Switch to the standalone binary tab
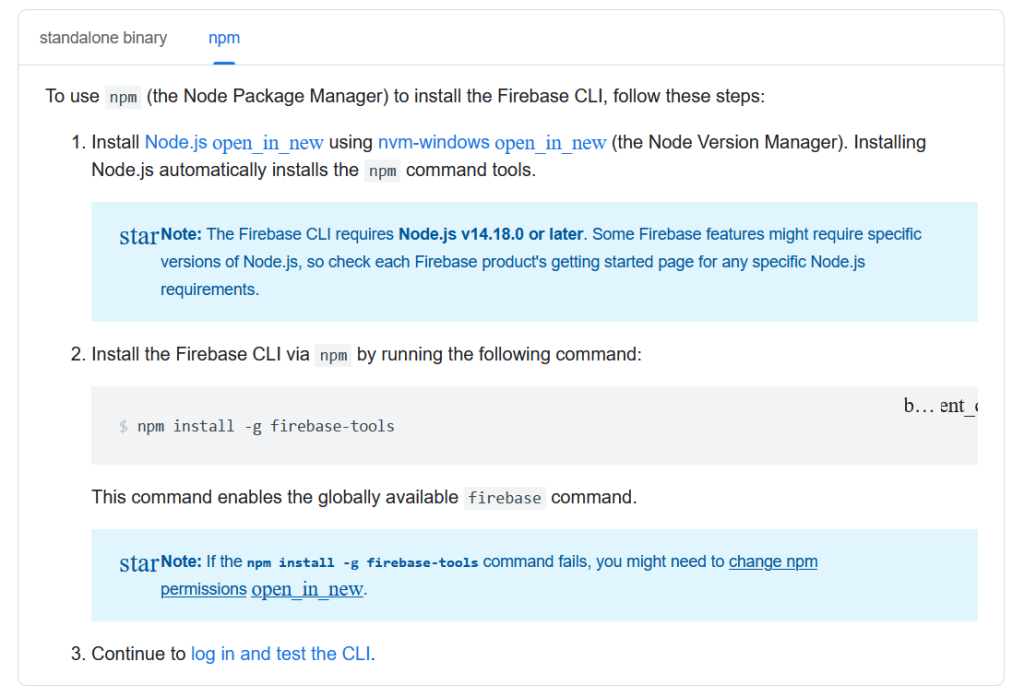Image resolution: width=1024 pixels, height=697 pixels. 103,37
